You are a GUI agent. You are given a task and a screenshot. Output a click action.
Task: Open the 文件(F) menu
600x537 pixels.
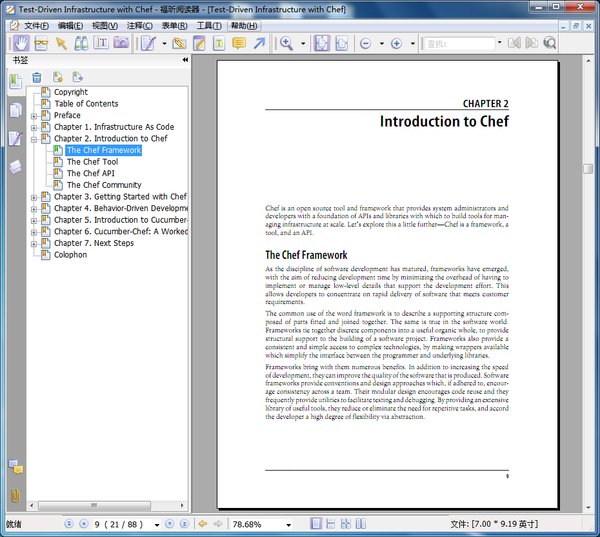pyautogui.click(x=36, y=25)
